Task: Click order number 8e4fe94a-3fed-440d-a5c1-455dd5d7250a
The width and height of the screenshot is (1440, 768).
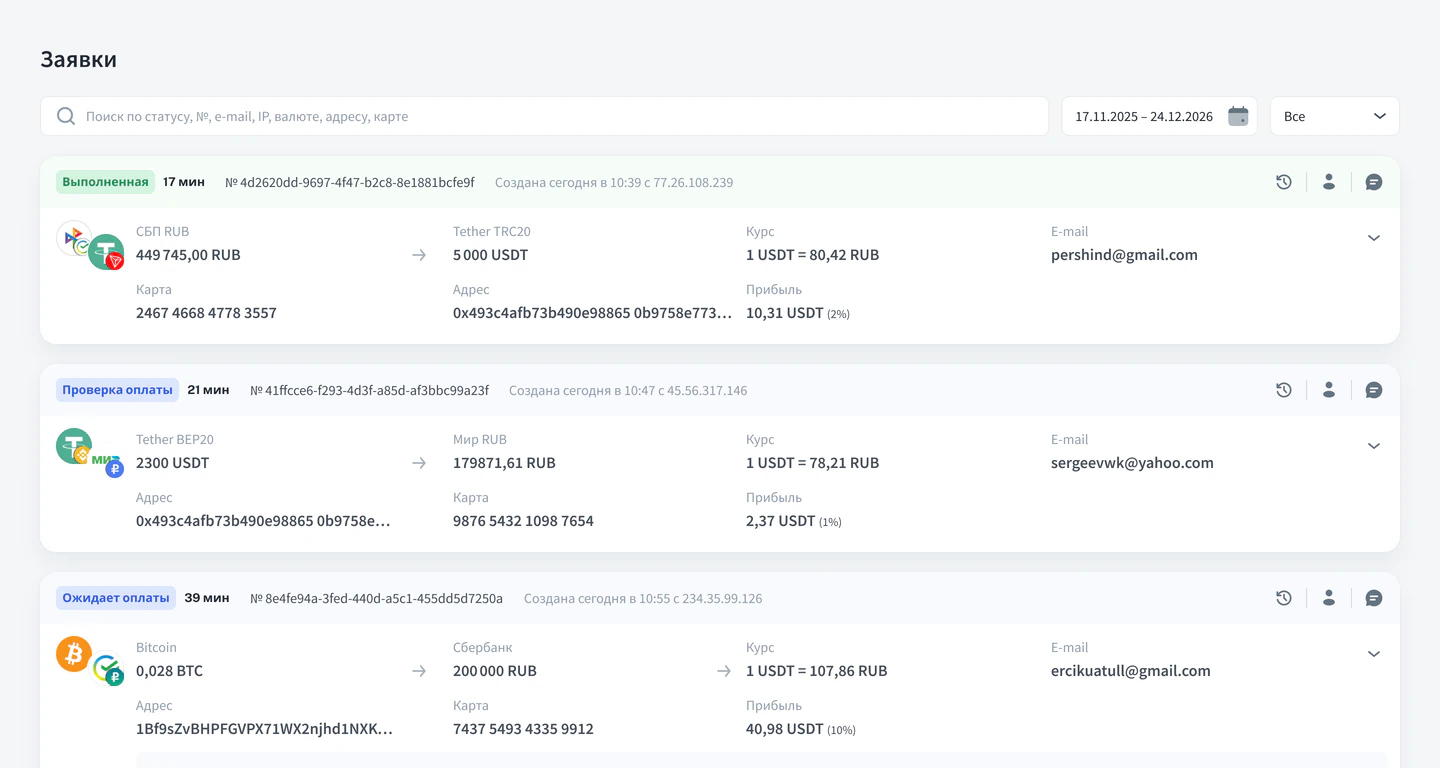Action: (x=377, y=599)
